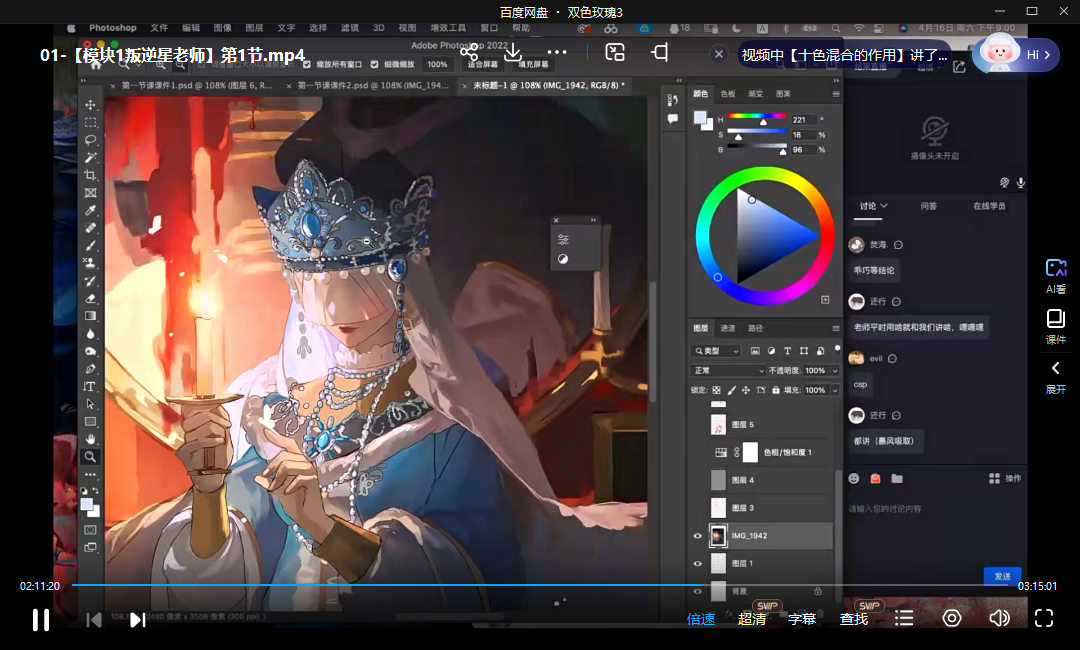
Task: Skip to the next video
Action: [x=138, y=620]
